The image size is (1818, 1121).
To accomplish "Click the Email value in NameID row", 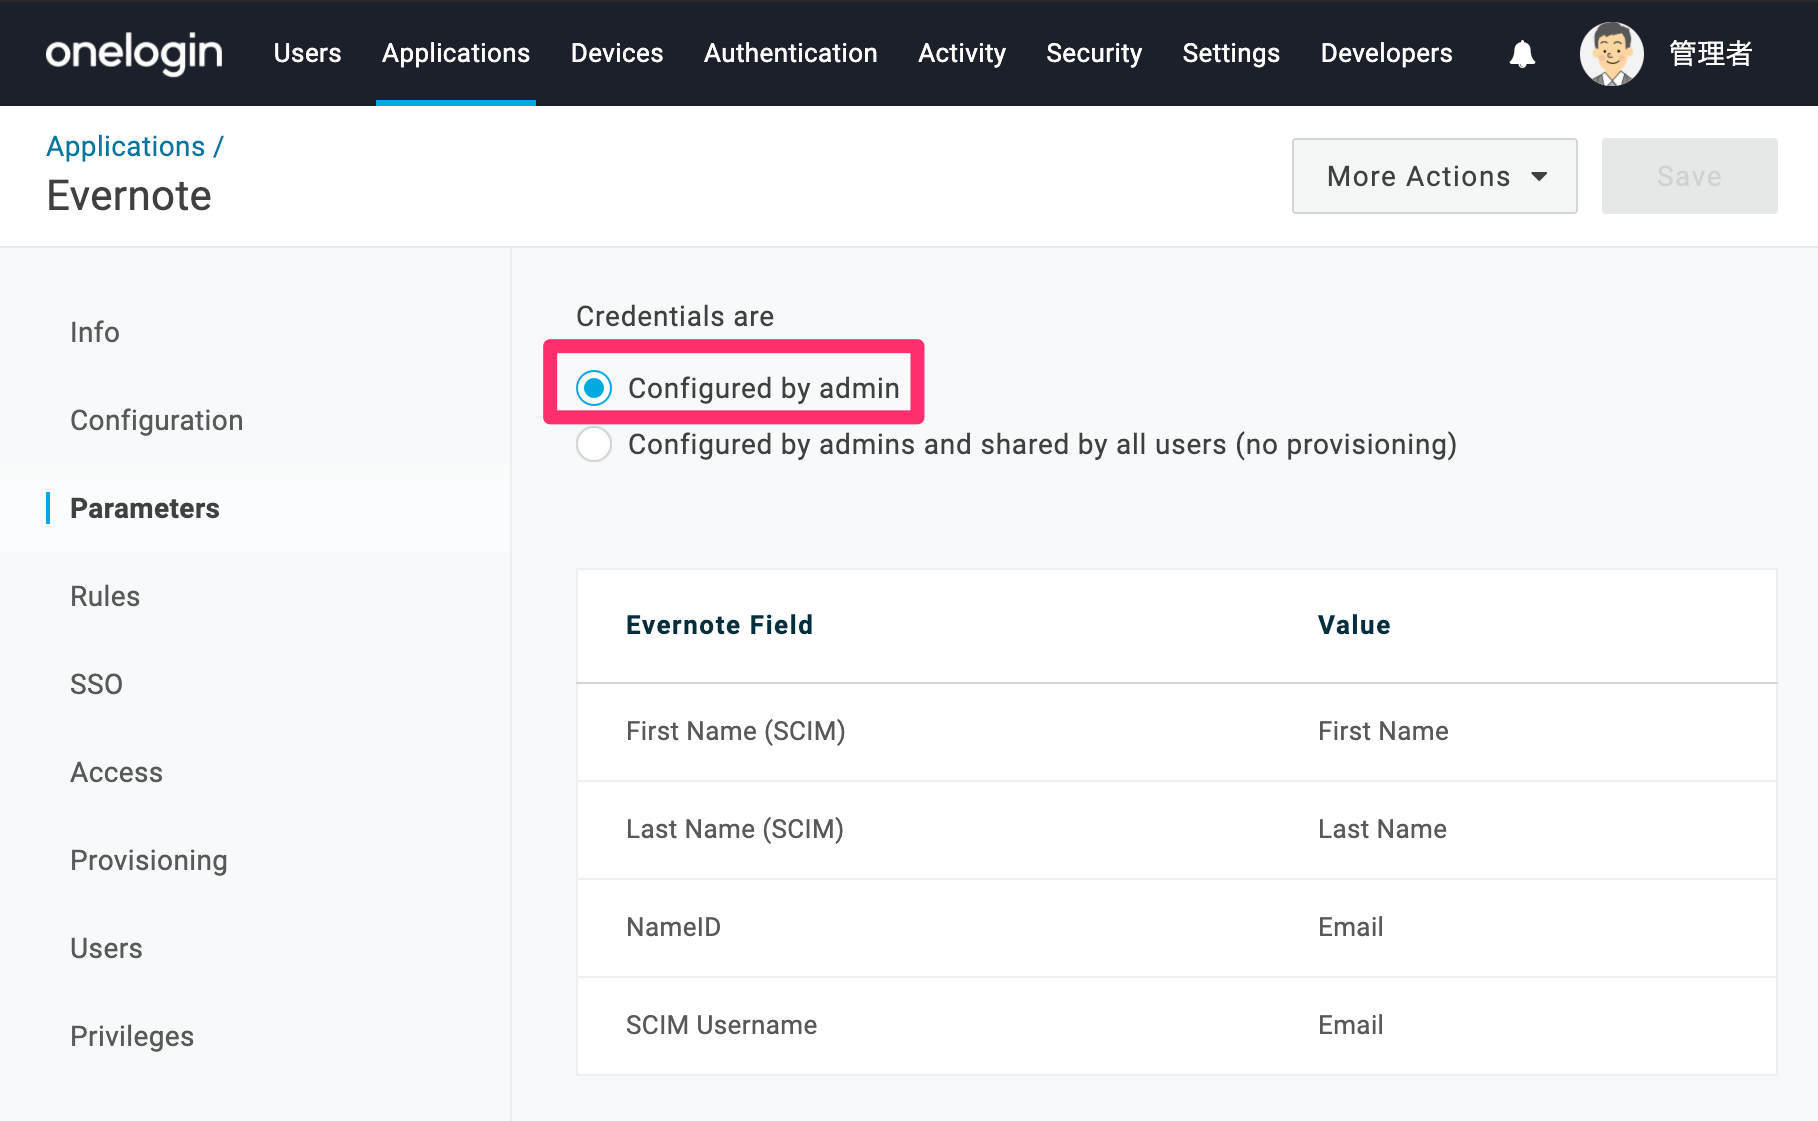I will click(x=1350, y=927).
